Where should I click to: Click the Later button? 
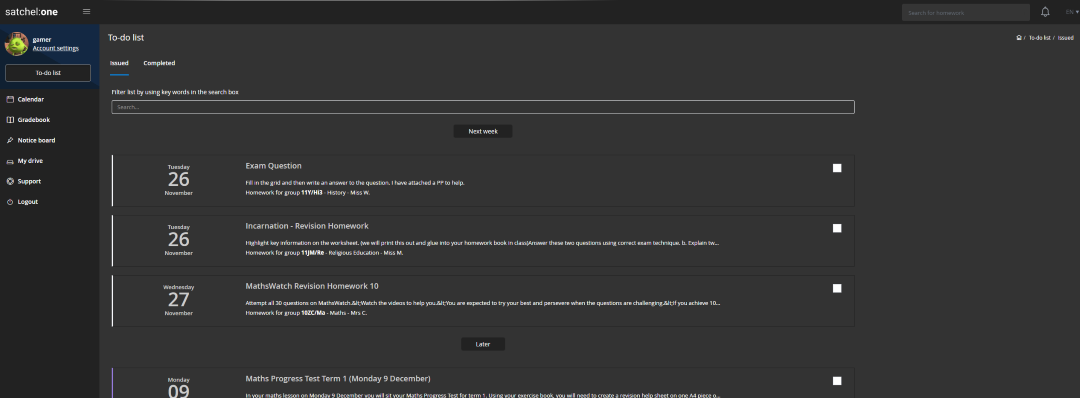coord(483,344)
